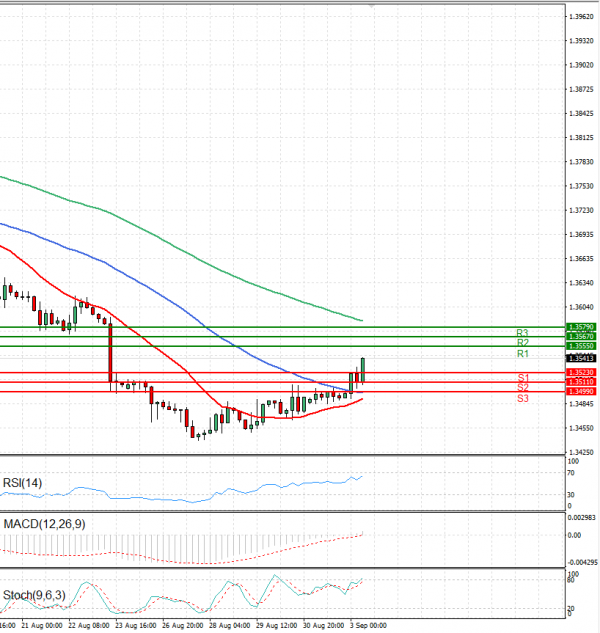Image resolution: width=600 pixels, height=633 pixels.
Task: Click the RSI 30 level value
Action: coord(571,495)
